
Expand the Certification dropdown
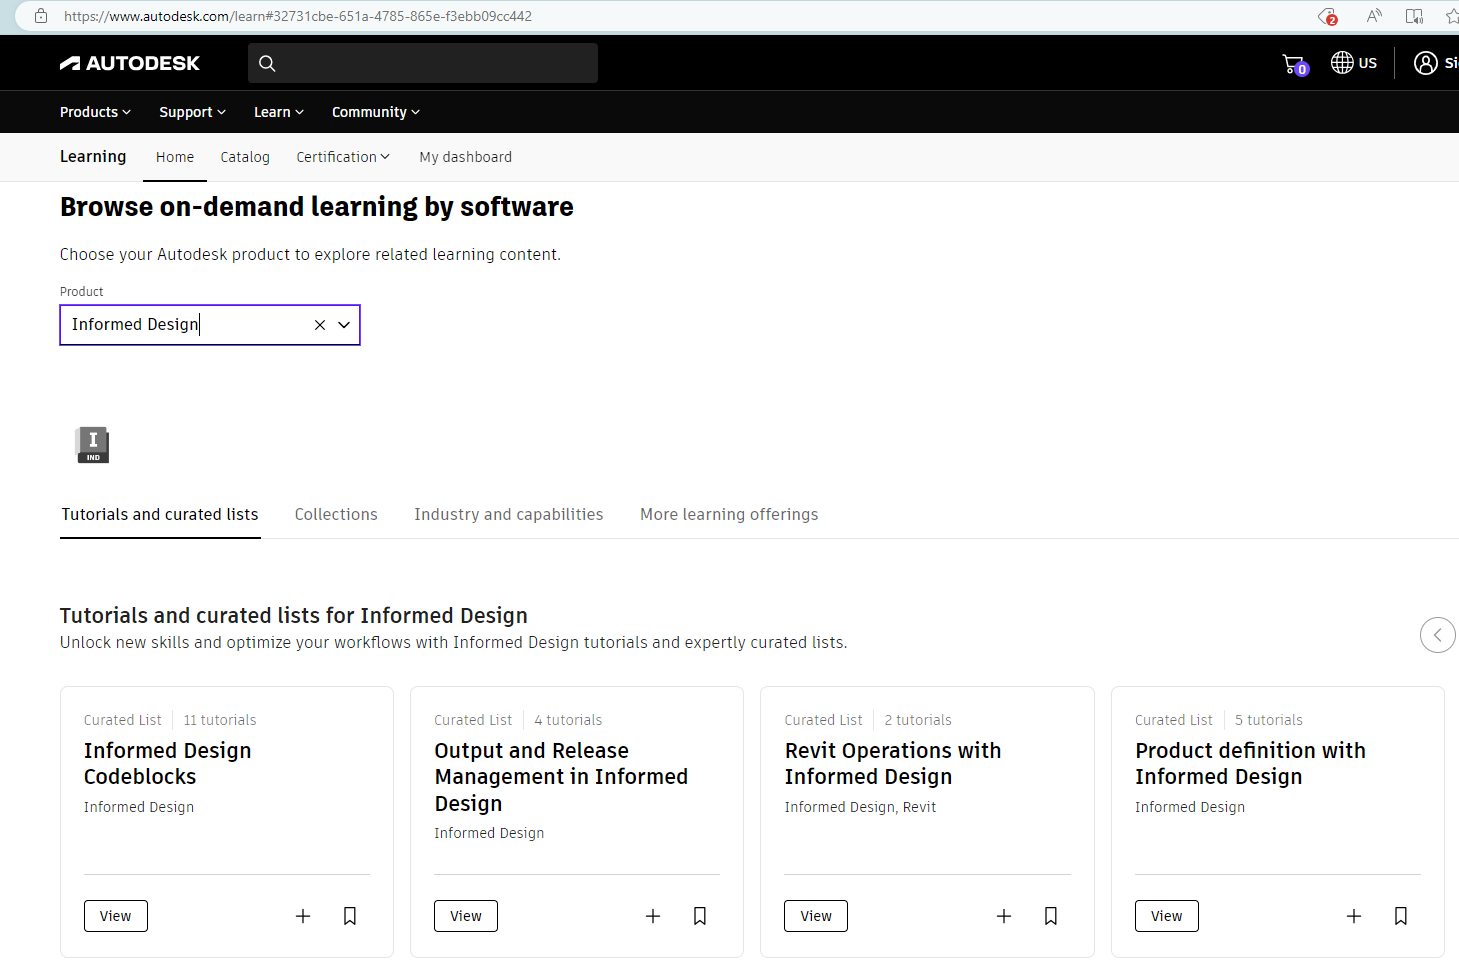pyautogui.click(x=343, y=157)
